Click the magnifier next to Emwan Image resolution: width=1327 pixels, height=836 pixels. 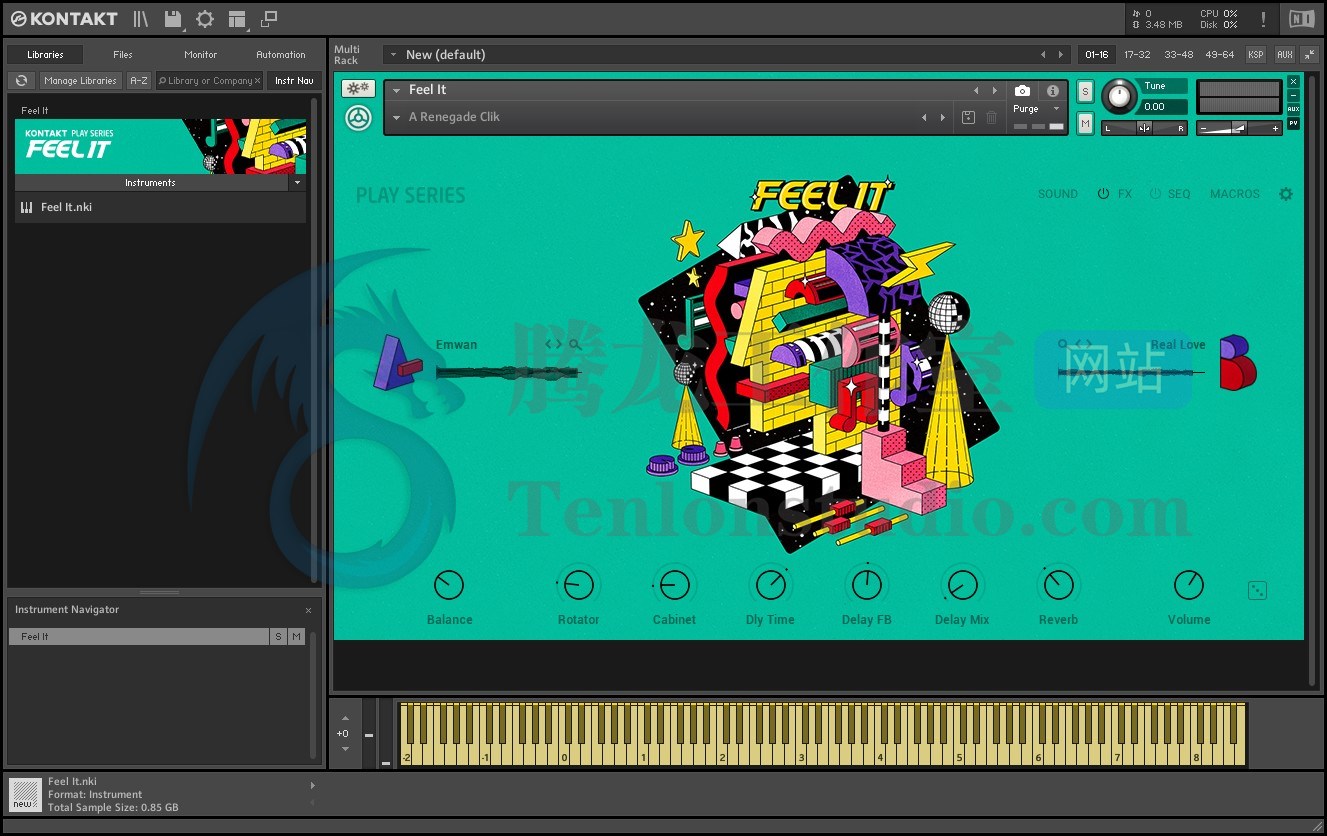click(575, 344)
